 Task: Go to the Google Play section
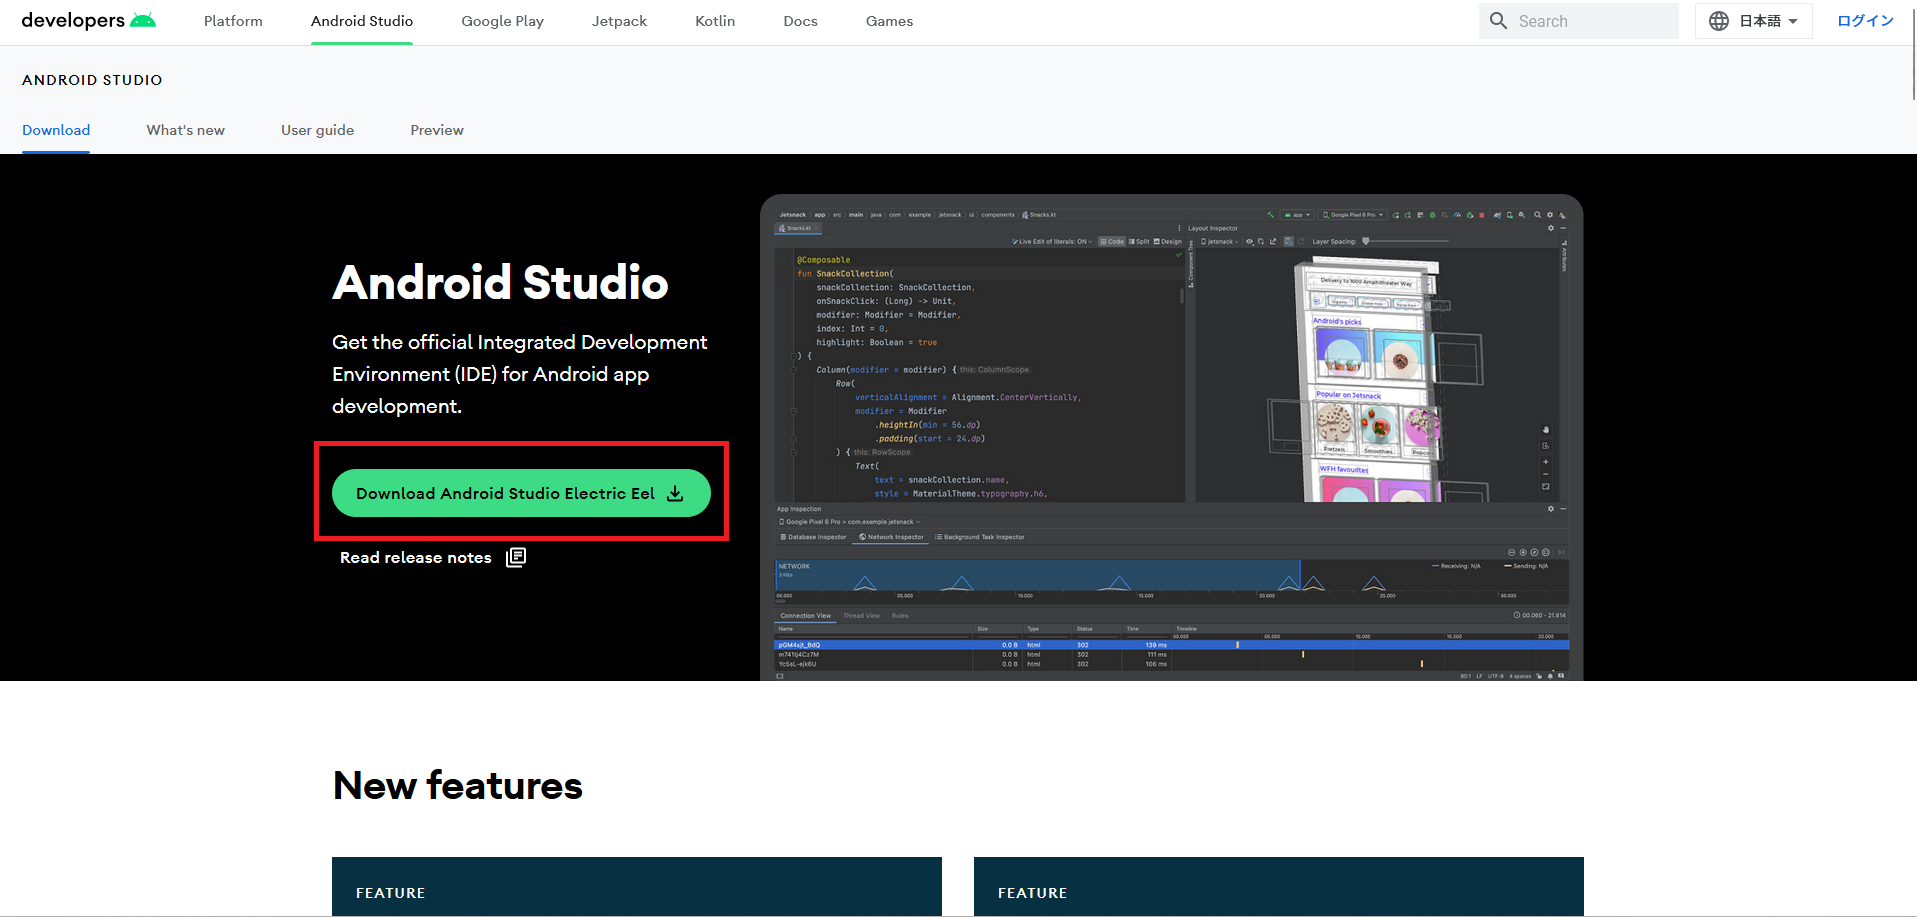(x=502, y=21)
